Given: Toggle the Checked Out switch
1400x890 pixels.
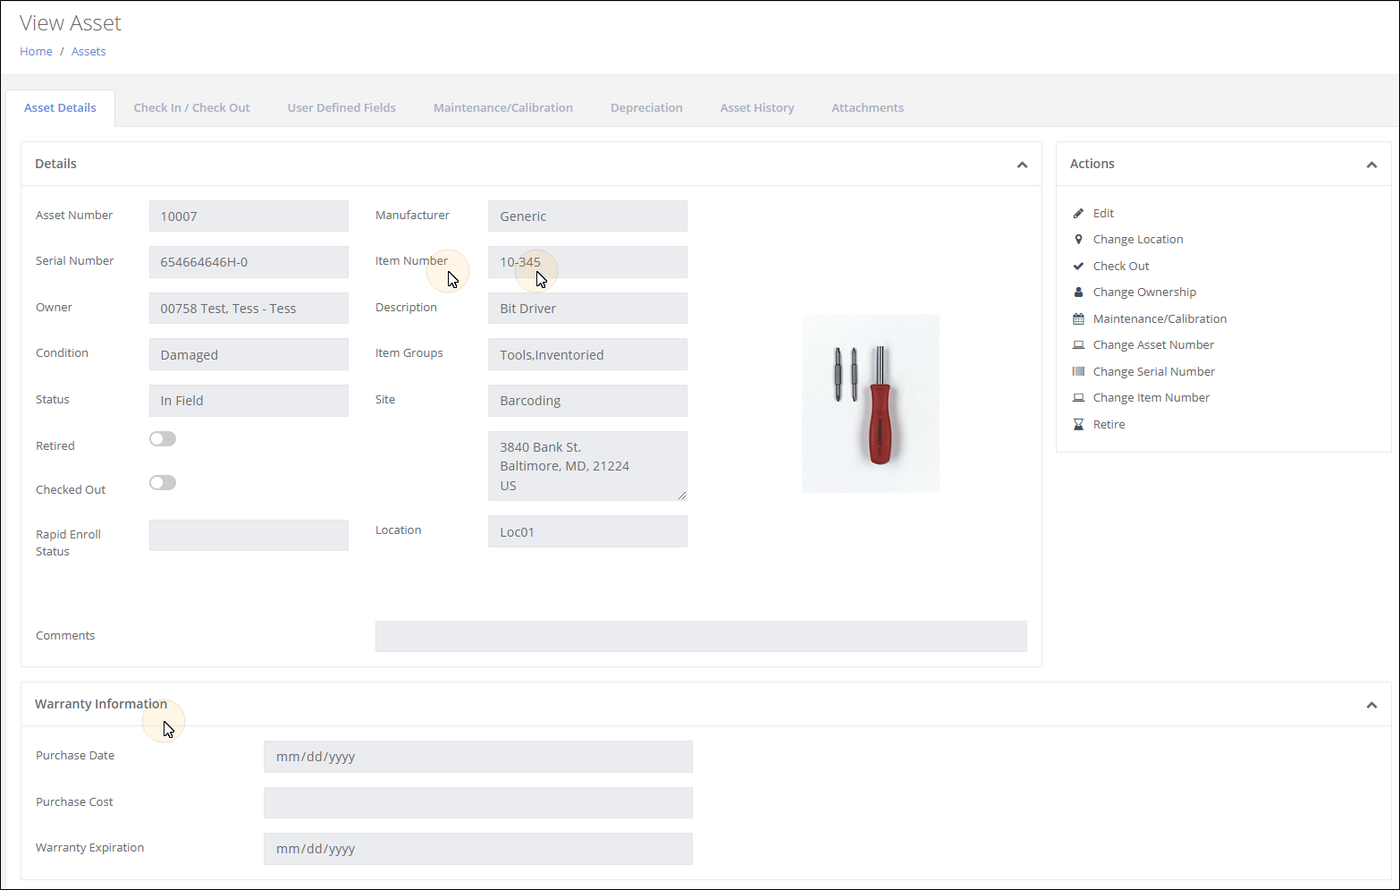Looking at the screenshot, I should 162,483.
